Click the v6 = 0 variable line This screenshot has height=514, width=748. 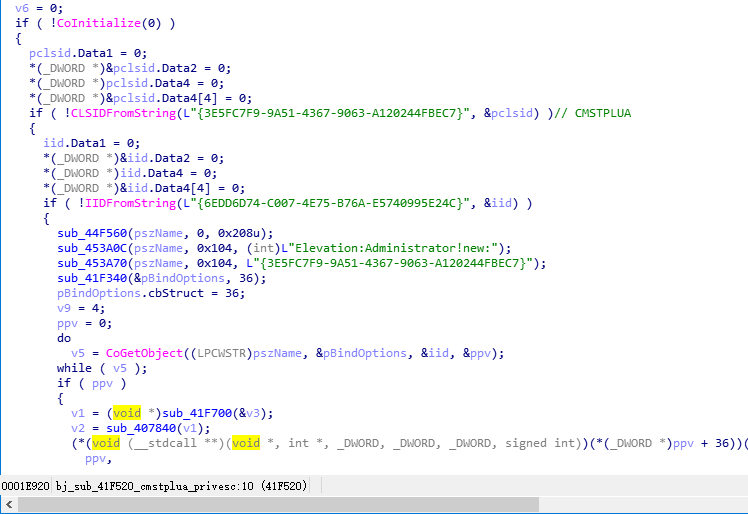[39, 8]
